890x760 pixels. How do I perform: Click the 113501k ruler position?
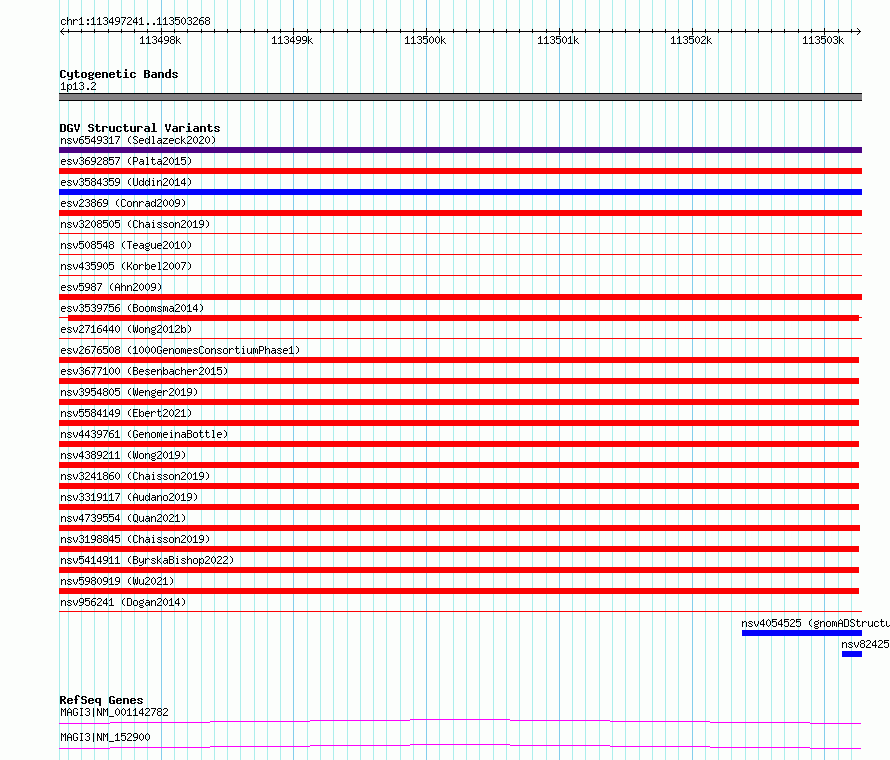tap(558, 40)
